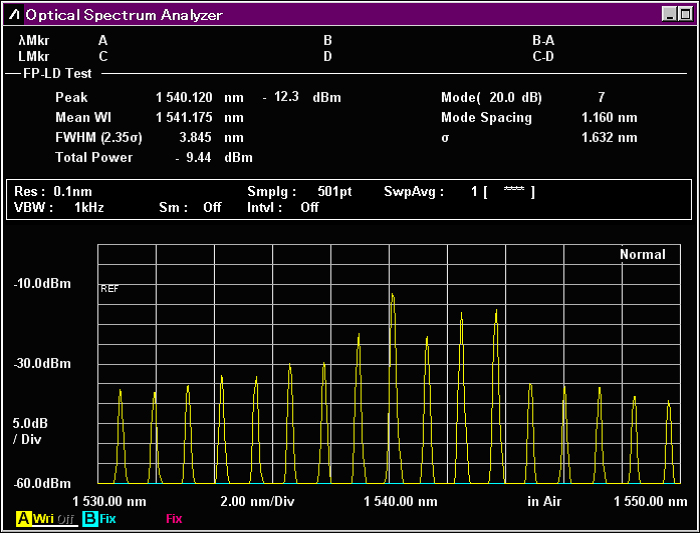Click the LMkr marker label
Viewport: 700px width, 533px height.
34,57
